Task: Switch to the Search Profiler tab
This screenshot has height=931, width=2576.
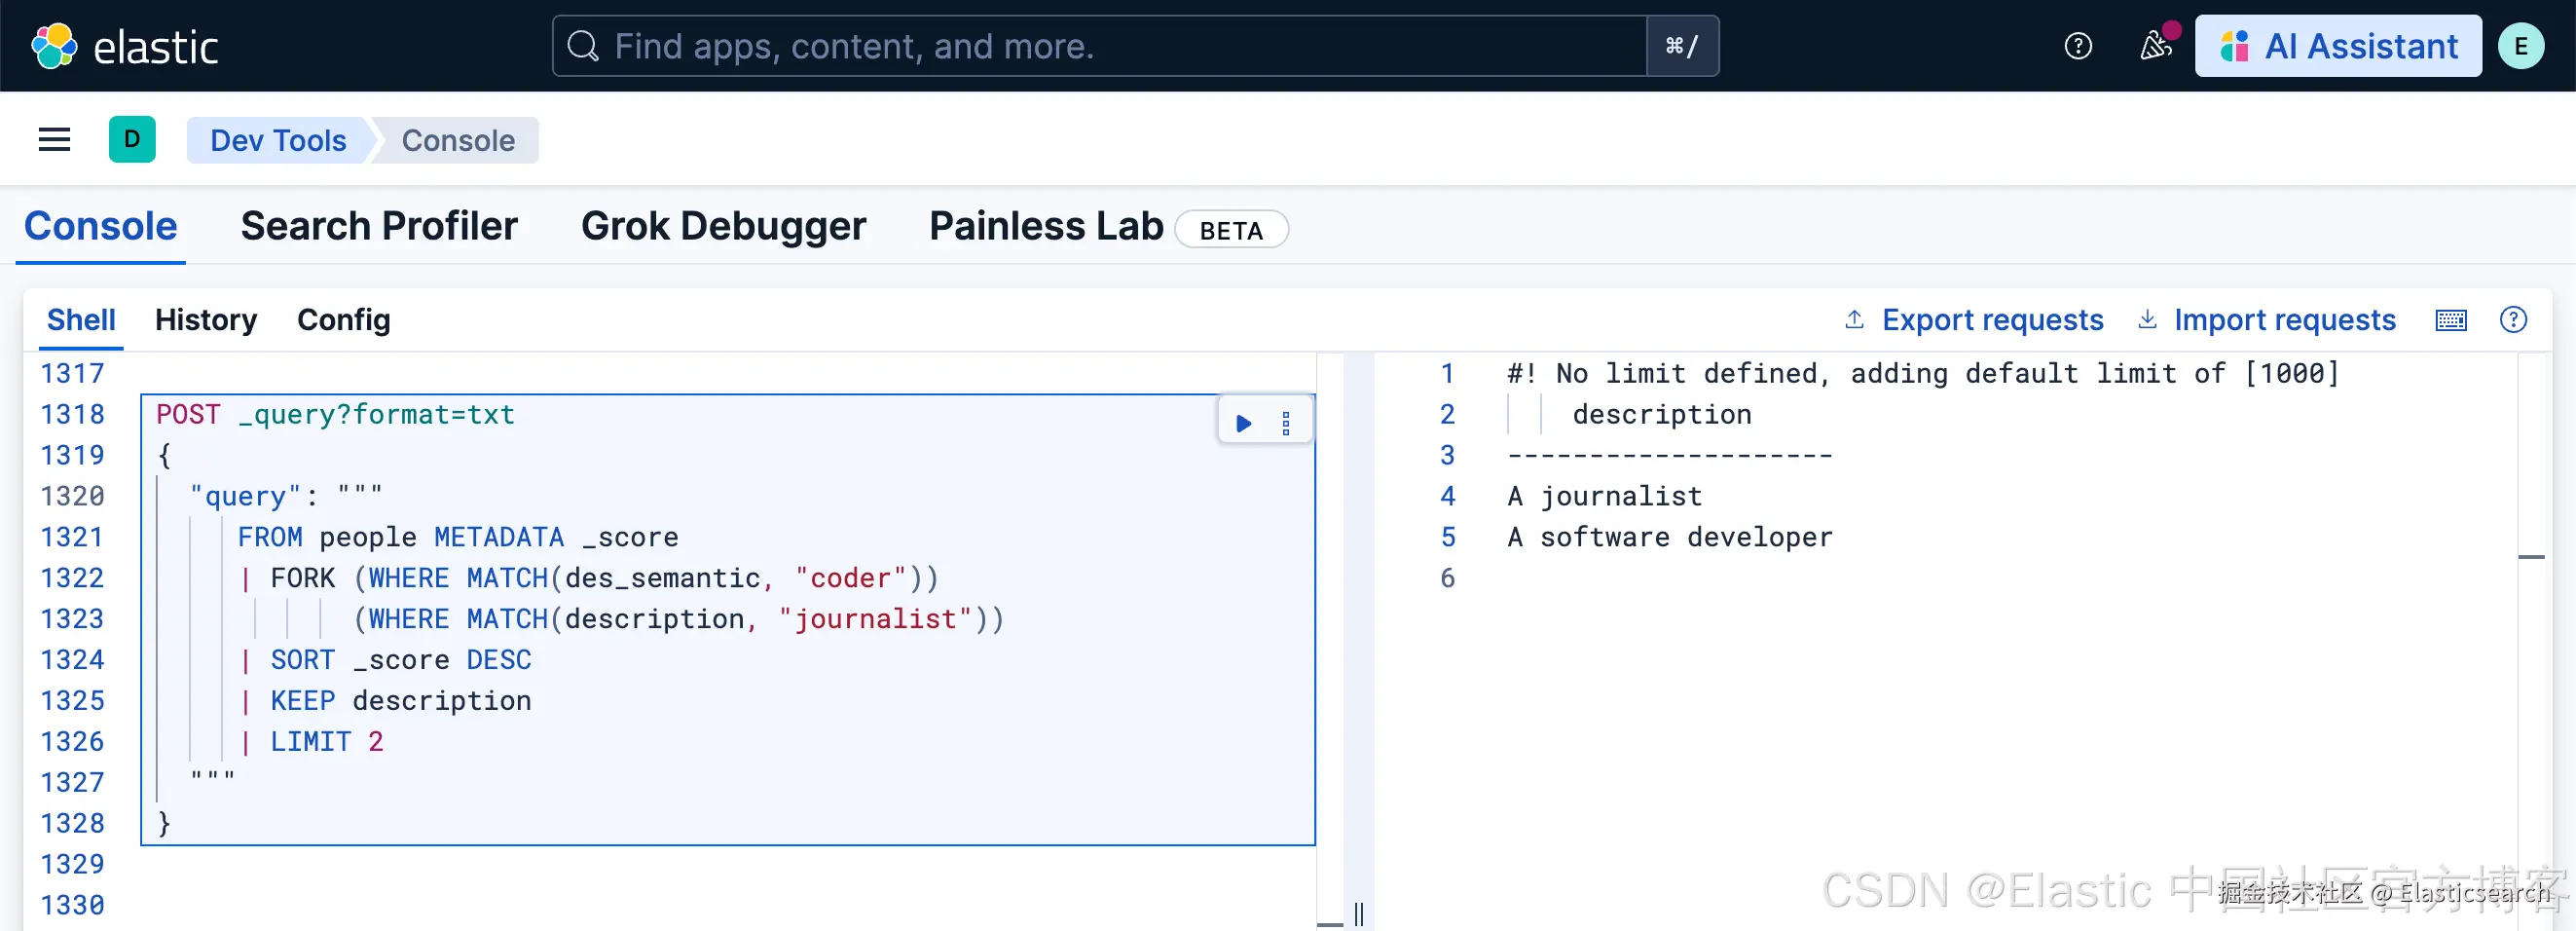Action: (x=379, y=226)
